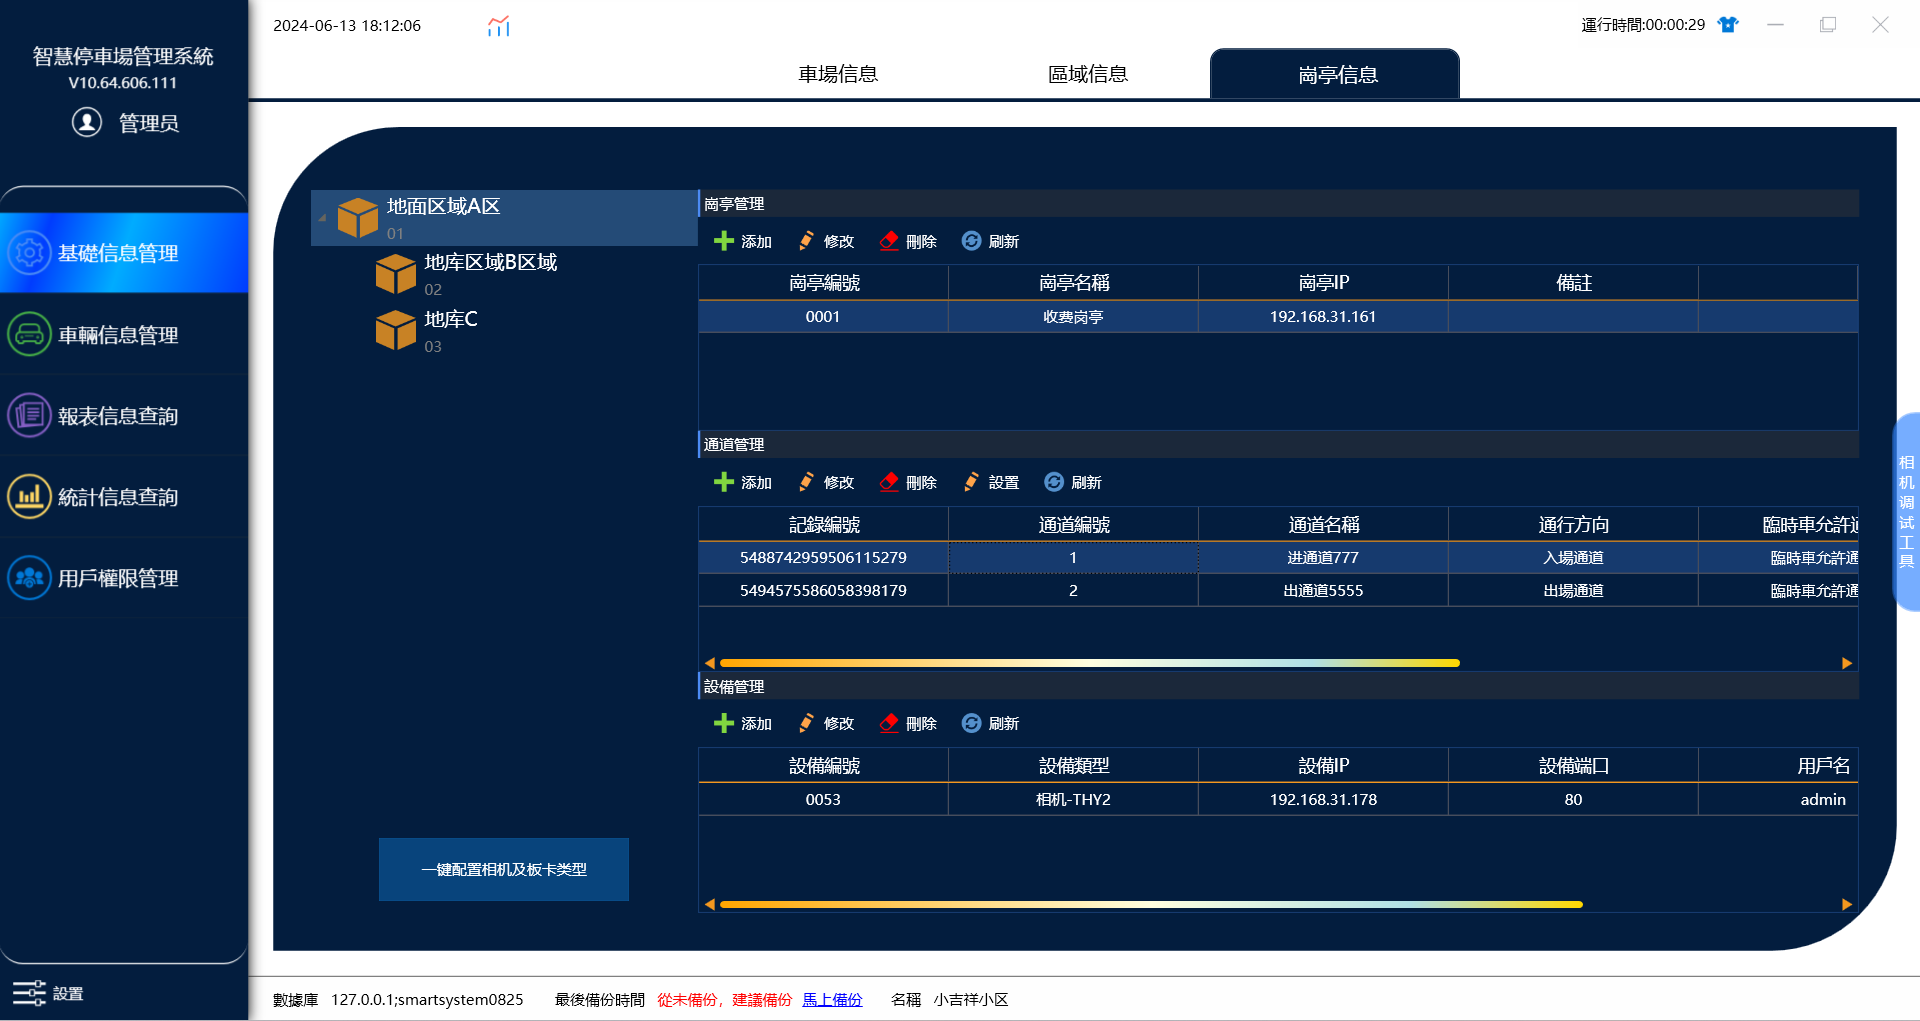Image resolution: width=1920 pixels, height=1021 pixels.
Task: Open the 用戶權限管理 users icon
Action: click(29, 577)
